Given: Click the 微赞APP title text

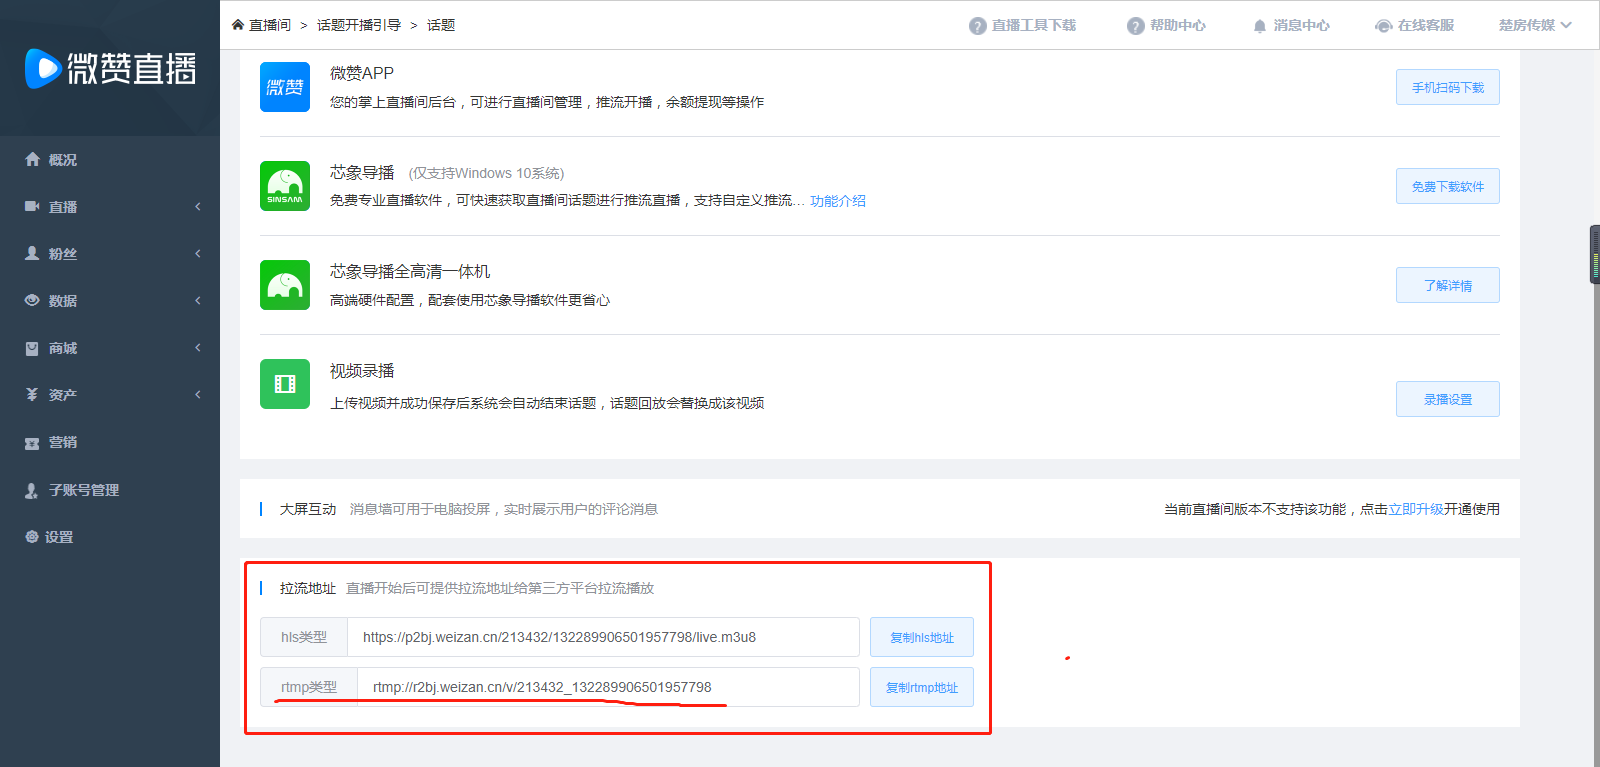Looking at the screenshot, I should click(x=362, y=73).
